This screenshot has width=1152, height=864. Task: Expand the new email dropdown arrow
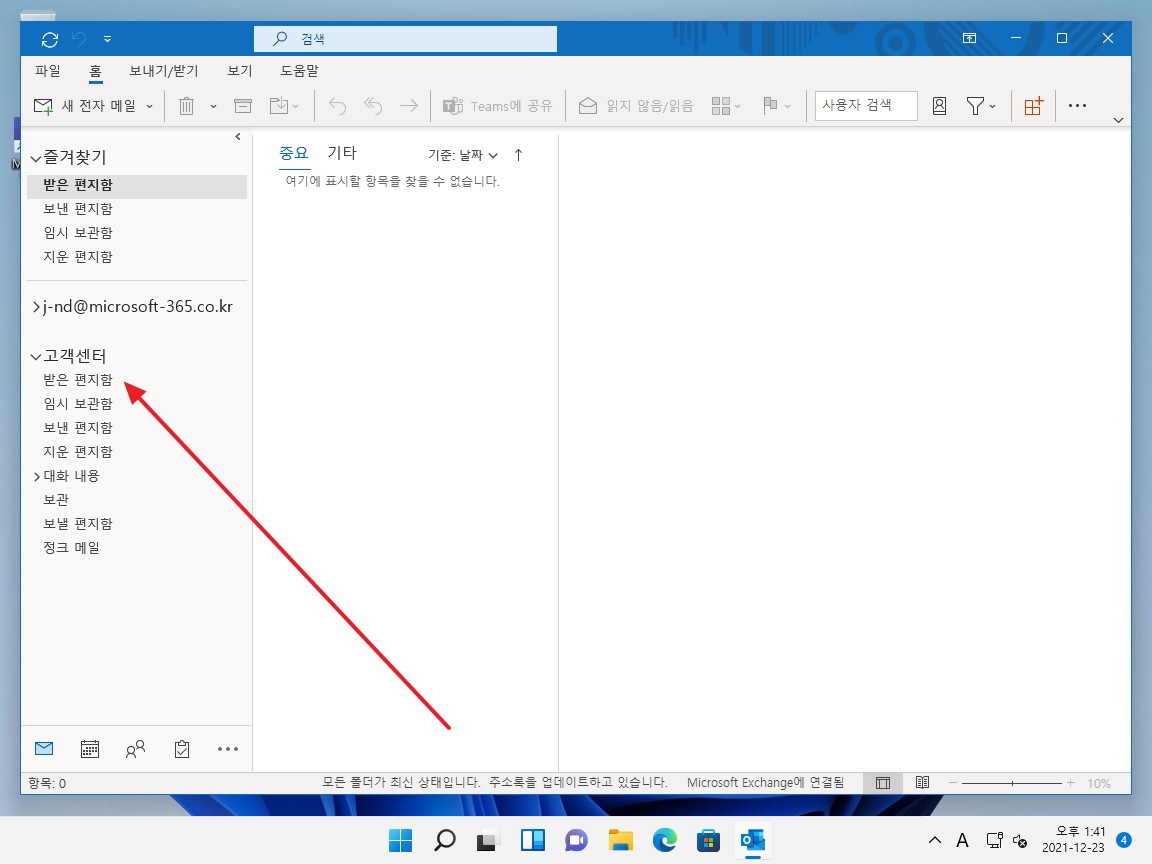click(x=149, y=107)
